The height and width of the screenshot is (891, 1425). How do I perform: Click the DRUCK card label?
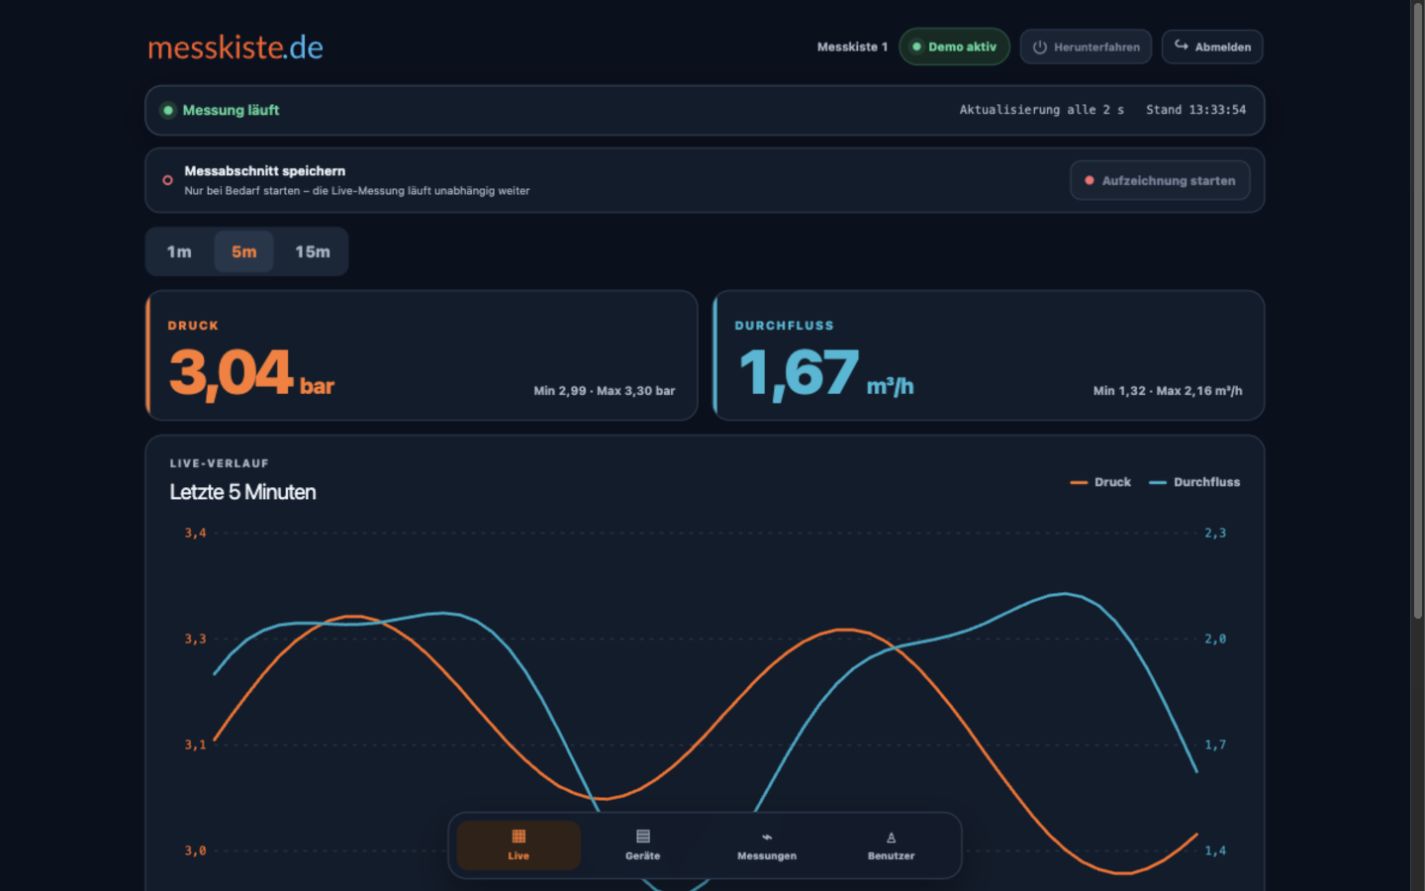193,326
